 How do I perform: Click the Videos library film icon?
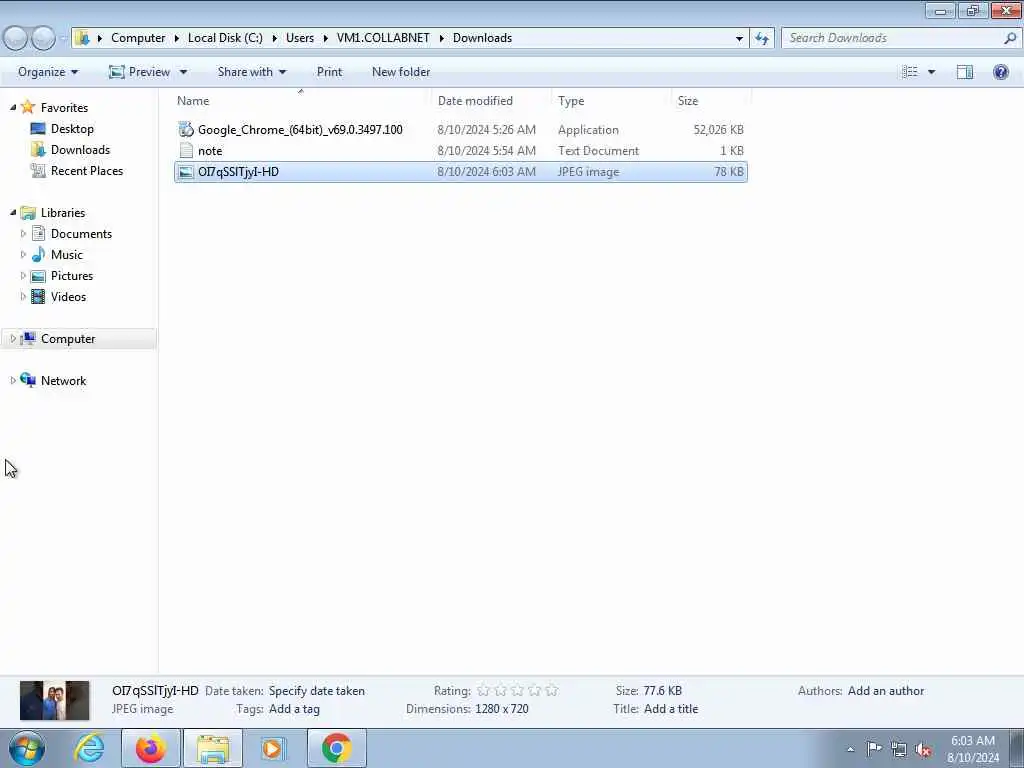click(38, 296)
